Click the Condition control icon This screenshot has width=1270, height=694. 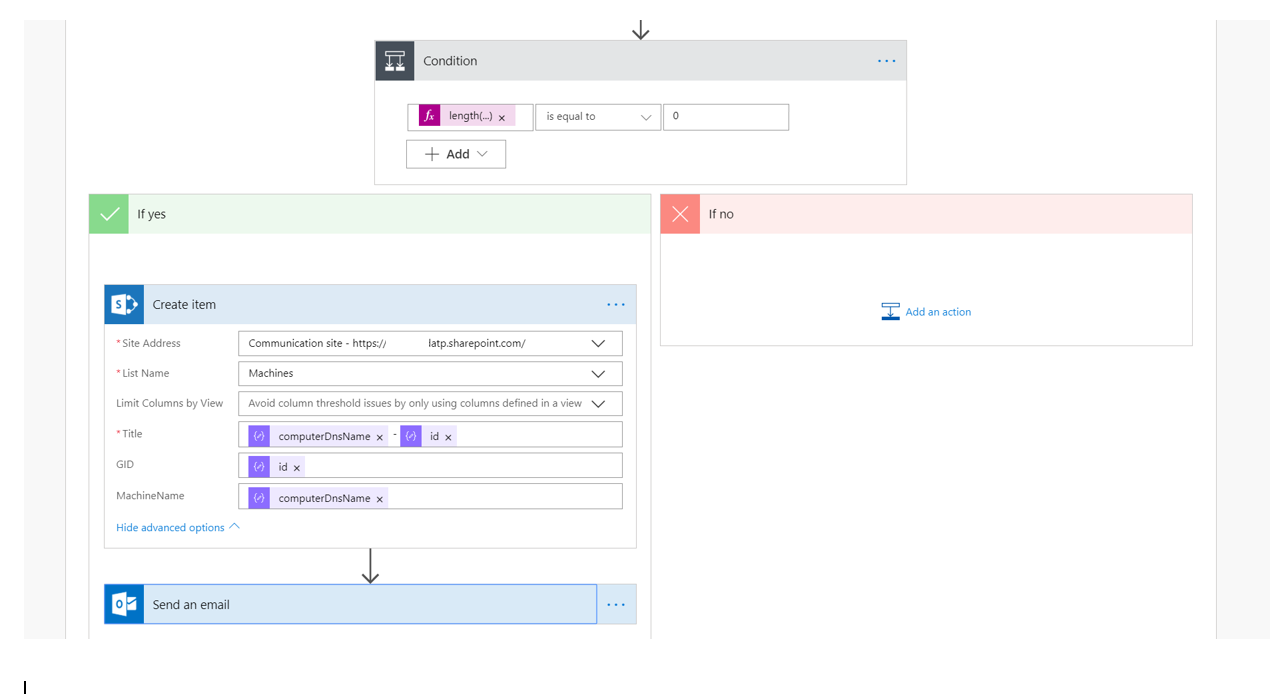click(395, 61)
